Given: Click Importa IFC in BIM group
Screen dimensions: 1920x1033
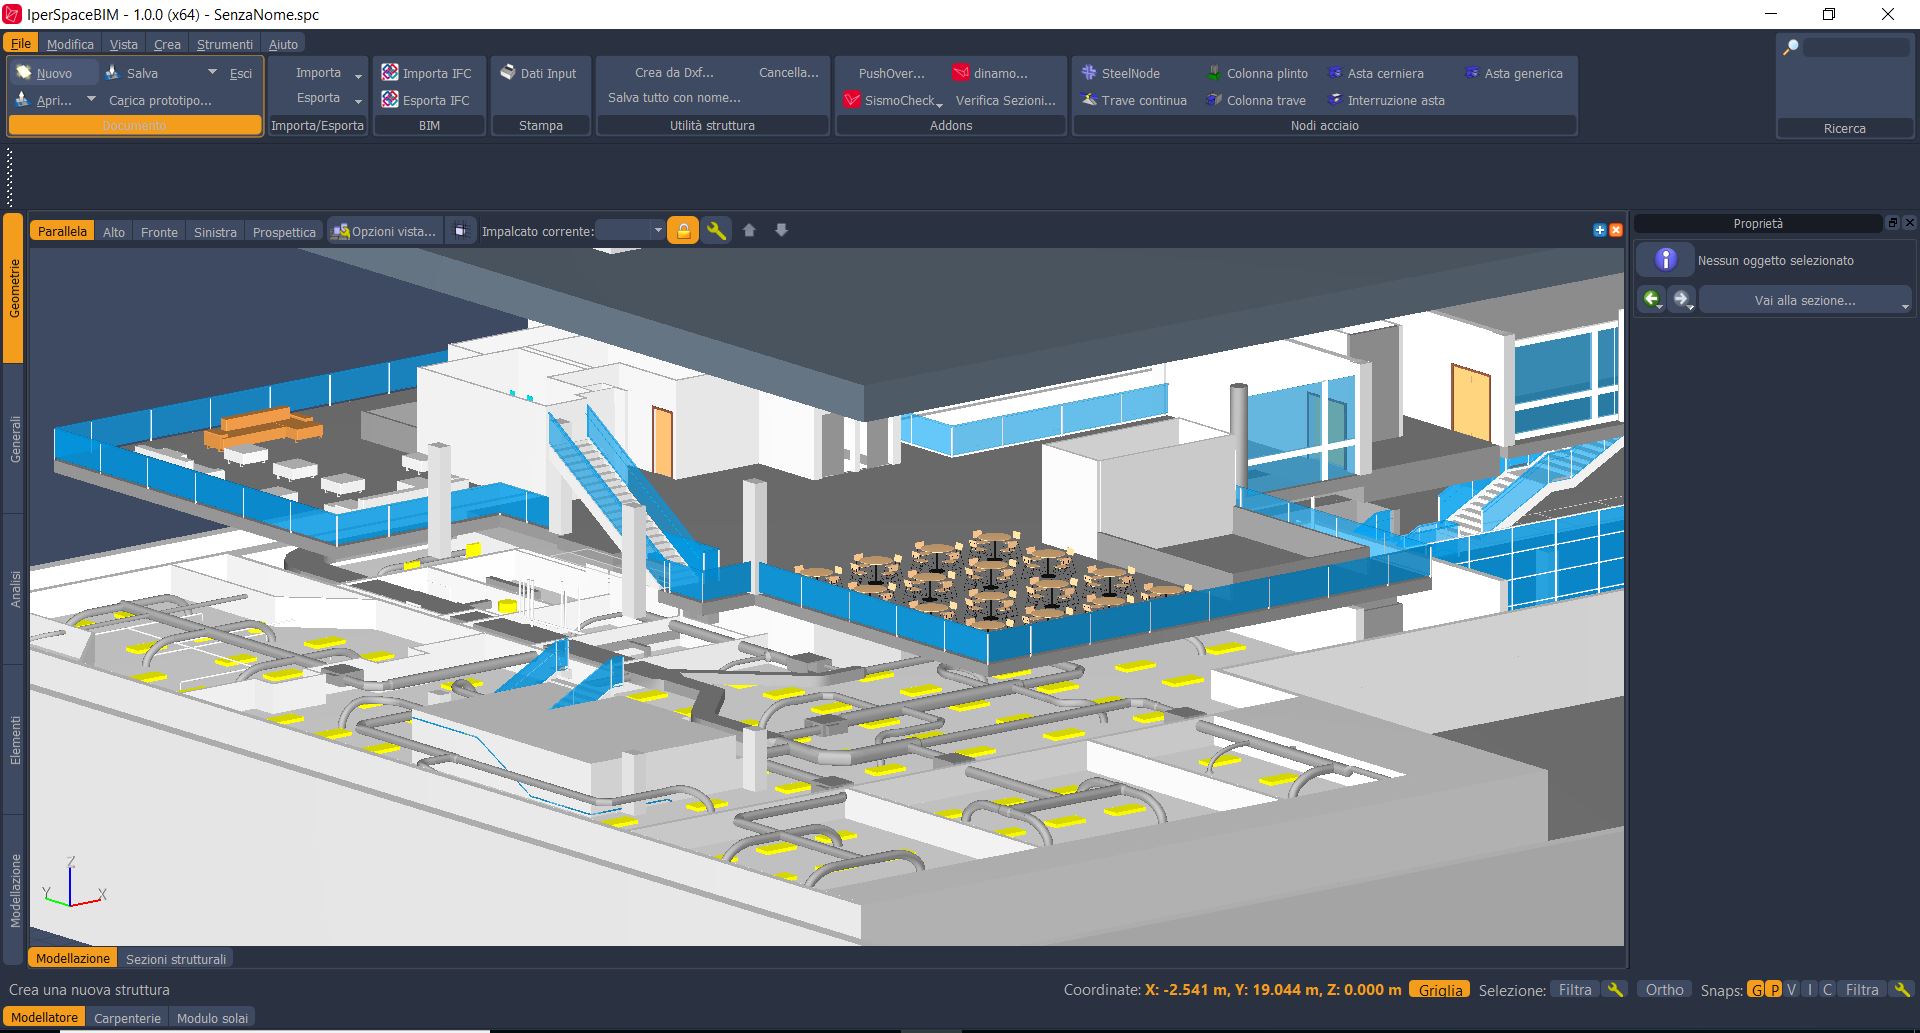Looking at the screenshot, I should 426,73.
